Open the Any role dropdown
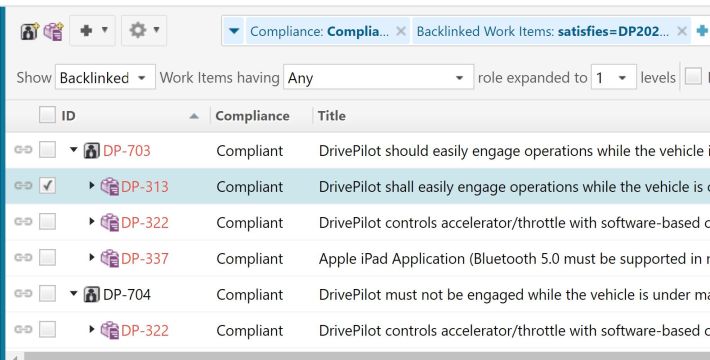Viewport: 710px width, 360px height. 379,77
